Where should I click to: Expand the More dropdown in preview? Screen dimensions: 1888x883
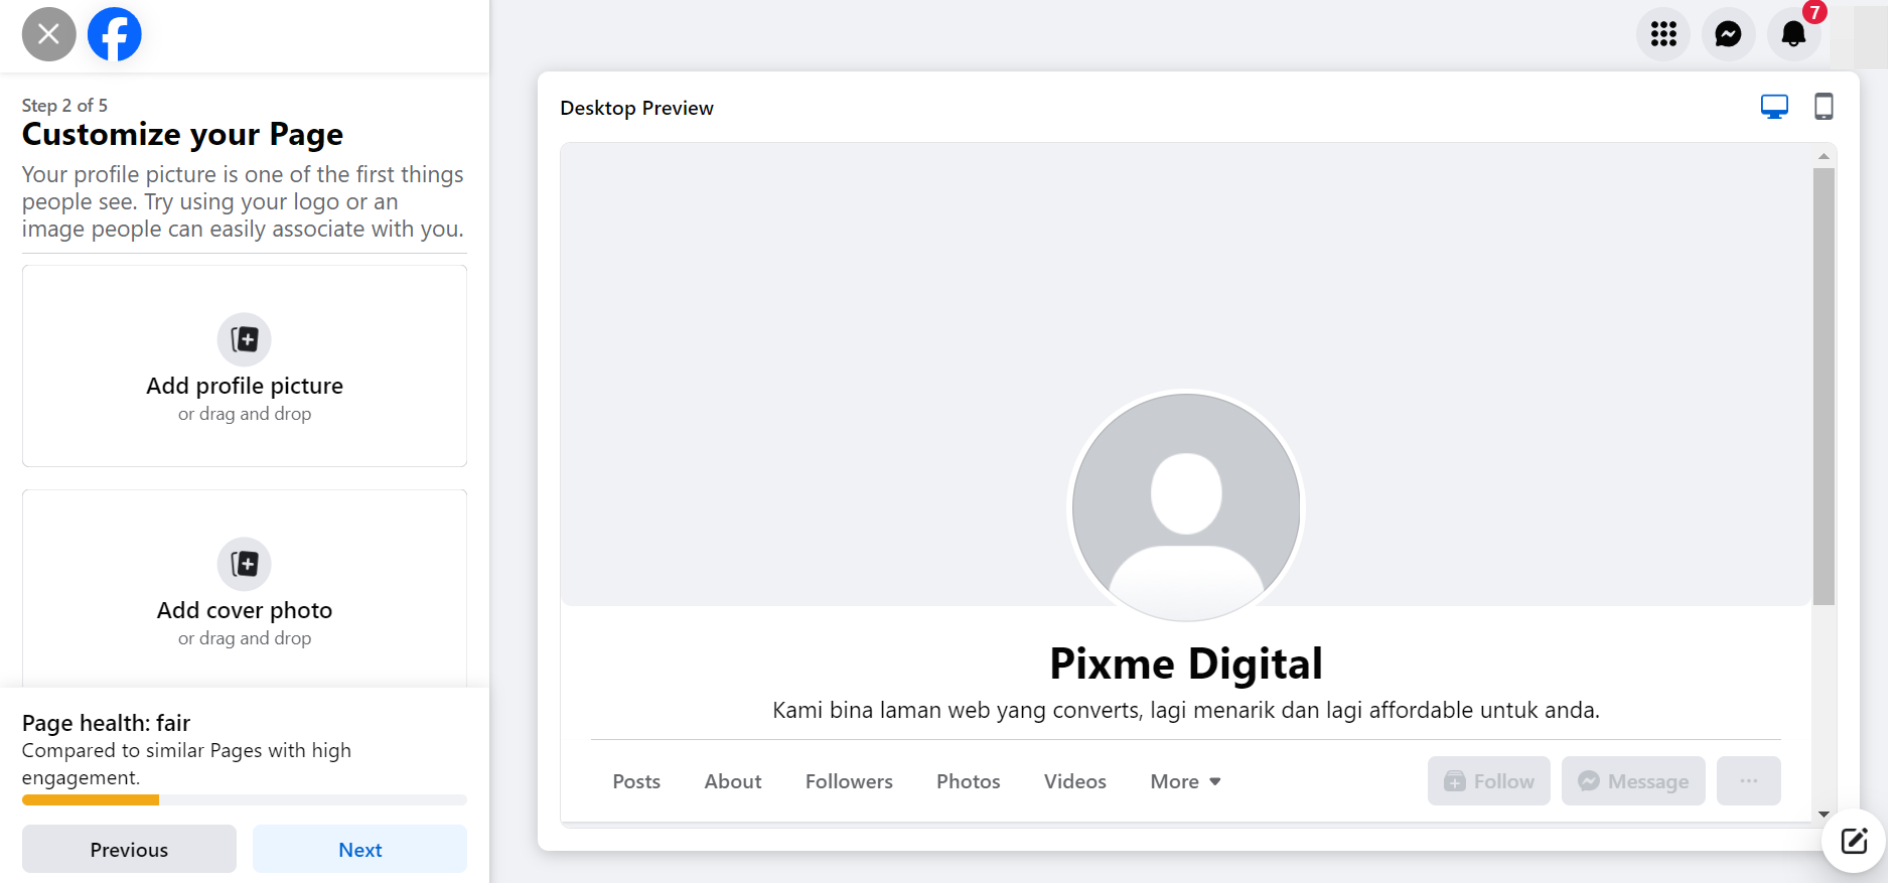(1185, 782)
